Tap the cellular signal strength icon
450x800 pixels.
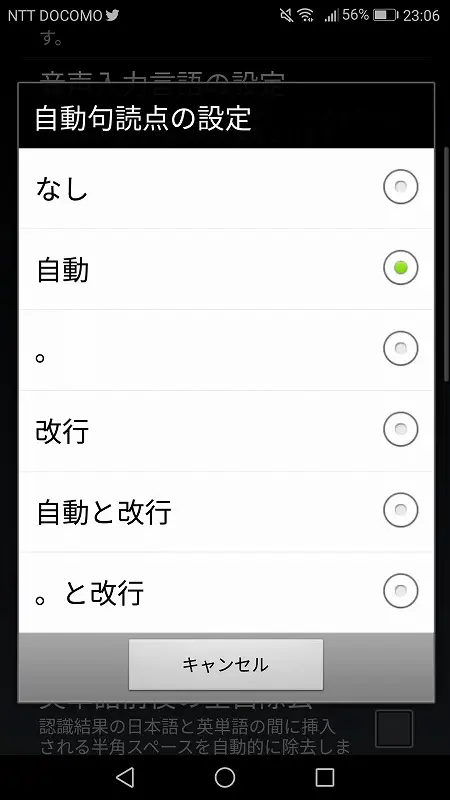[x=331, y=16]
